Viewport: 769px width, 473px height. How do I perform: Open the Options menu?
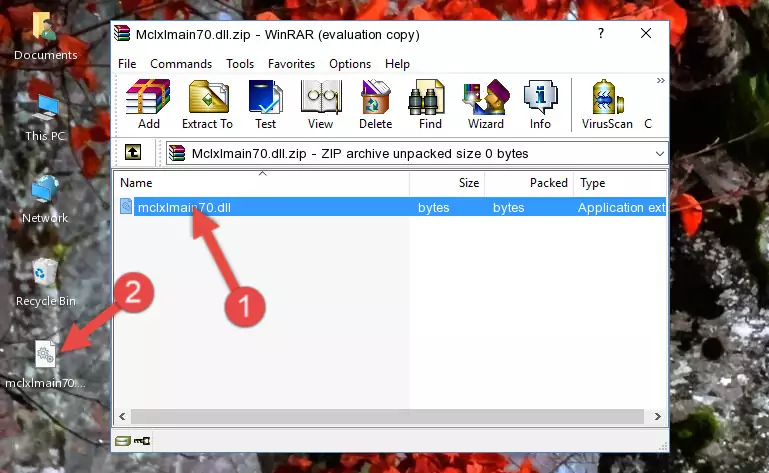(x=350, y=64)
